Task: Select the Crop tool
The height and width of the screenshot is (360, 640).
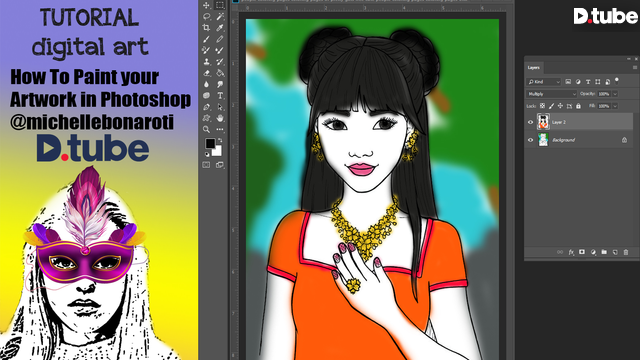Action: 207,28
